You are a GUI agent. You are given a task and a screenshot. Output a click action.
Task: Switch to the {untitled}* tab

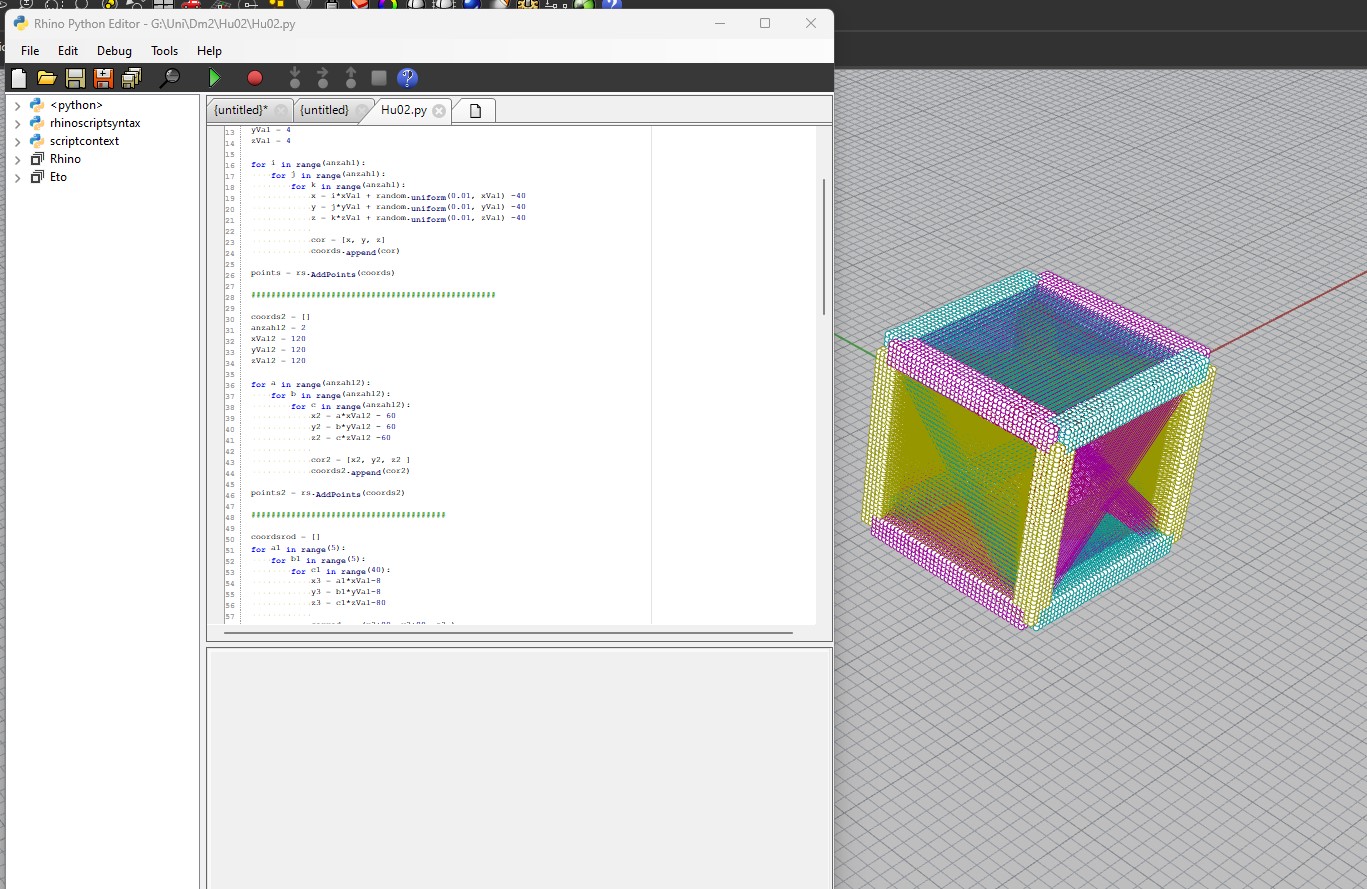(240, 110)
